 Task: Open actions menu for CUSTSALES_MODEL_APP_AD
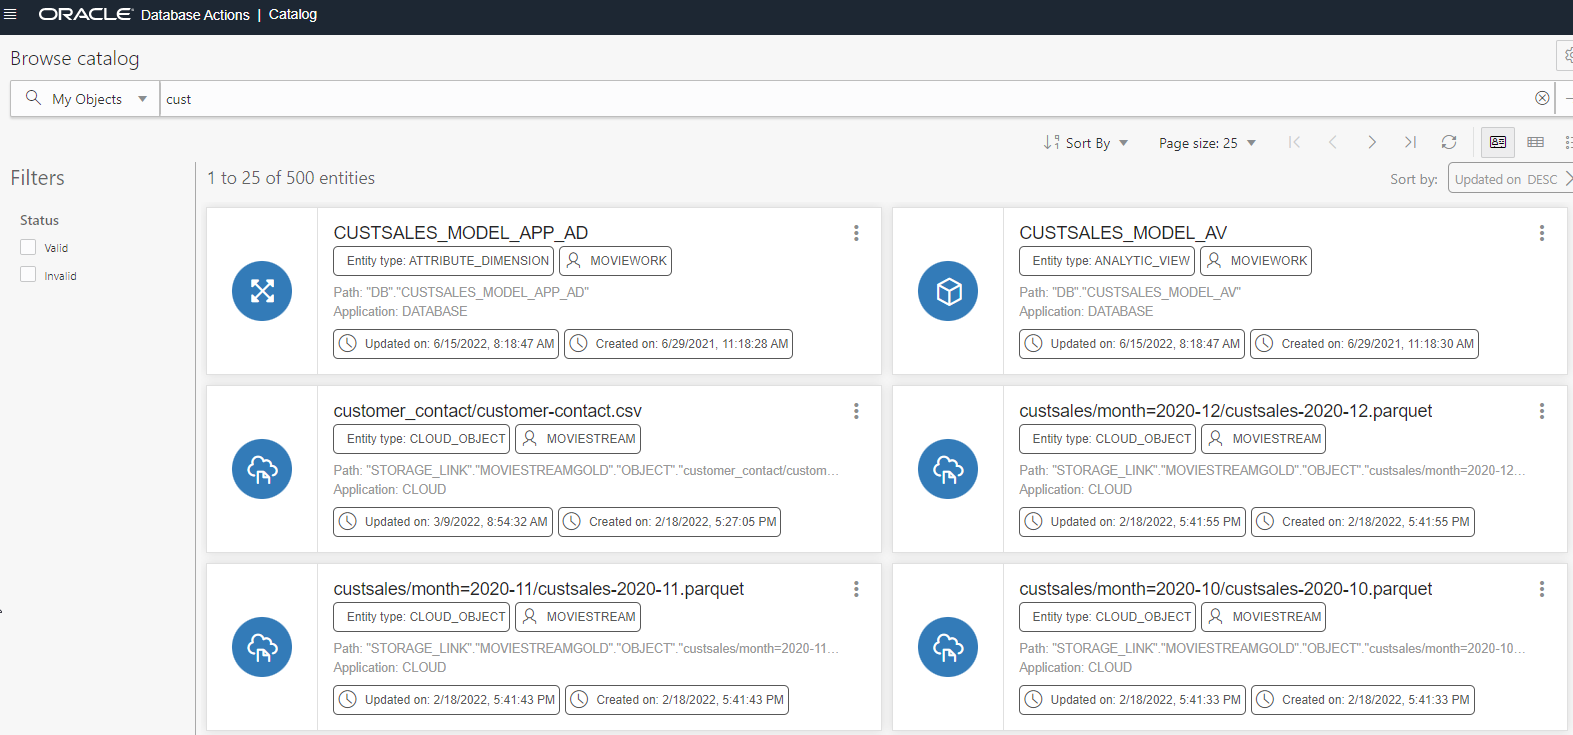tap(856, 233)
